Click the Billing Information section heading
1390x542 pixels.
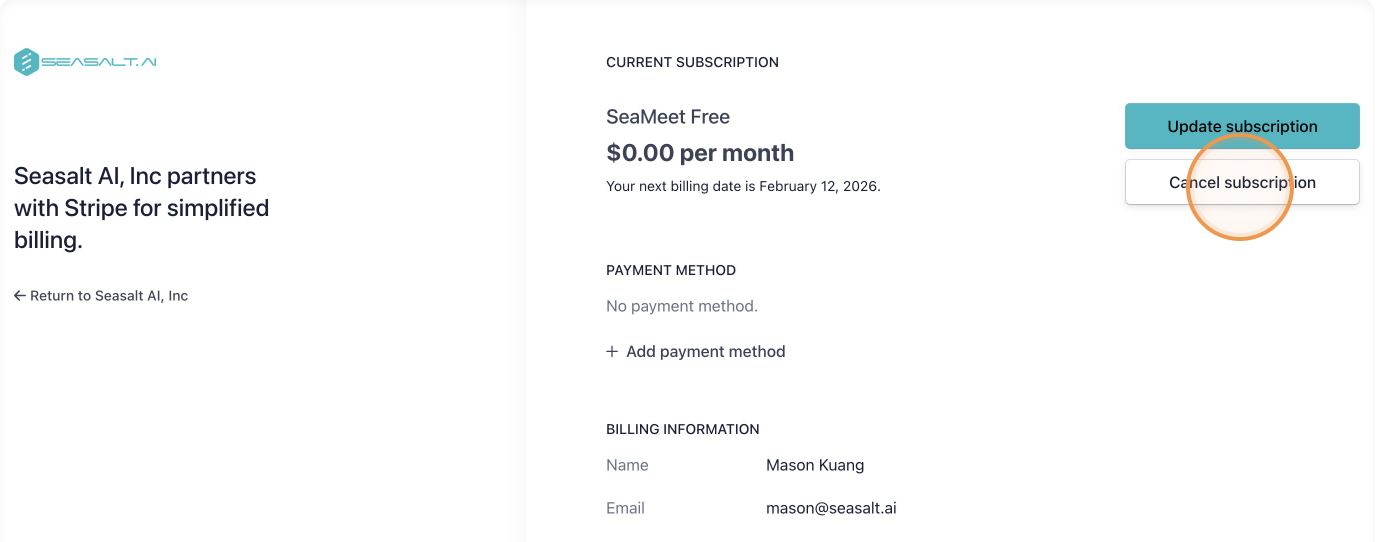(683, 429)
